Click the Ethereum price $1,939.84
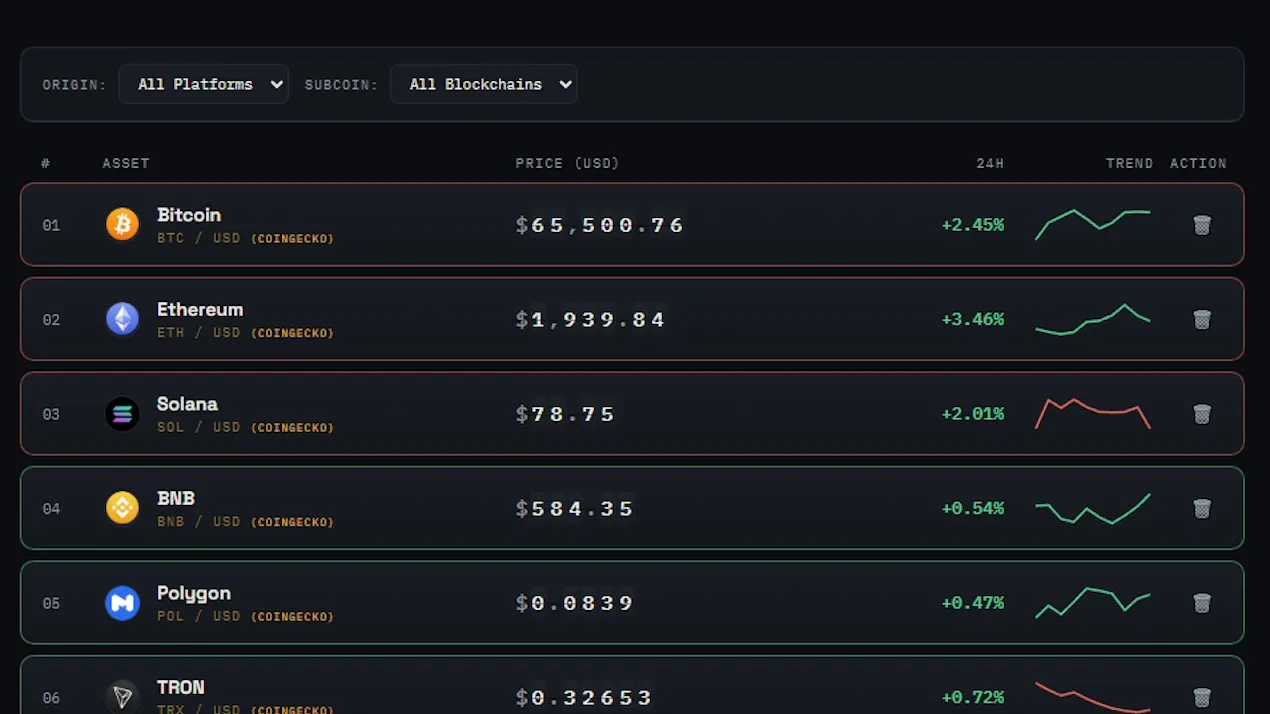The width and height of the screenshot is (1270, 714). coord(591,319)
